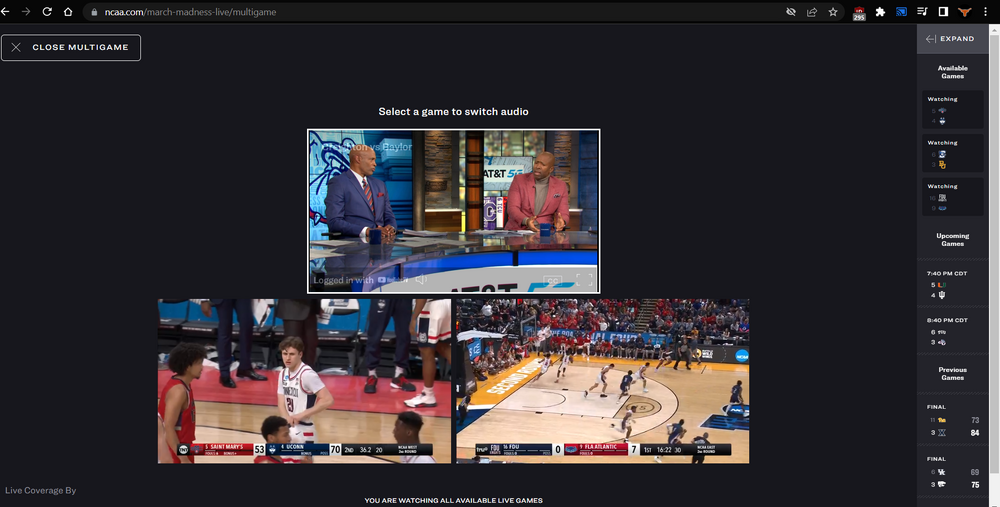
Task: Toggle closed captions on the studio video
Action: point(552,281)
